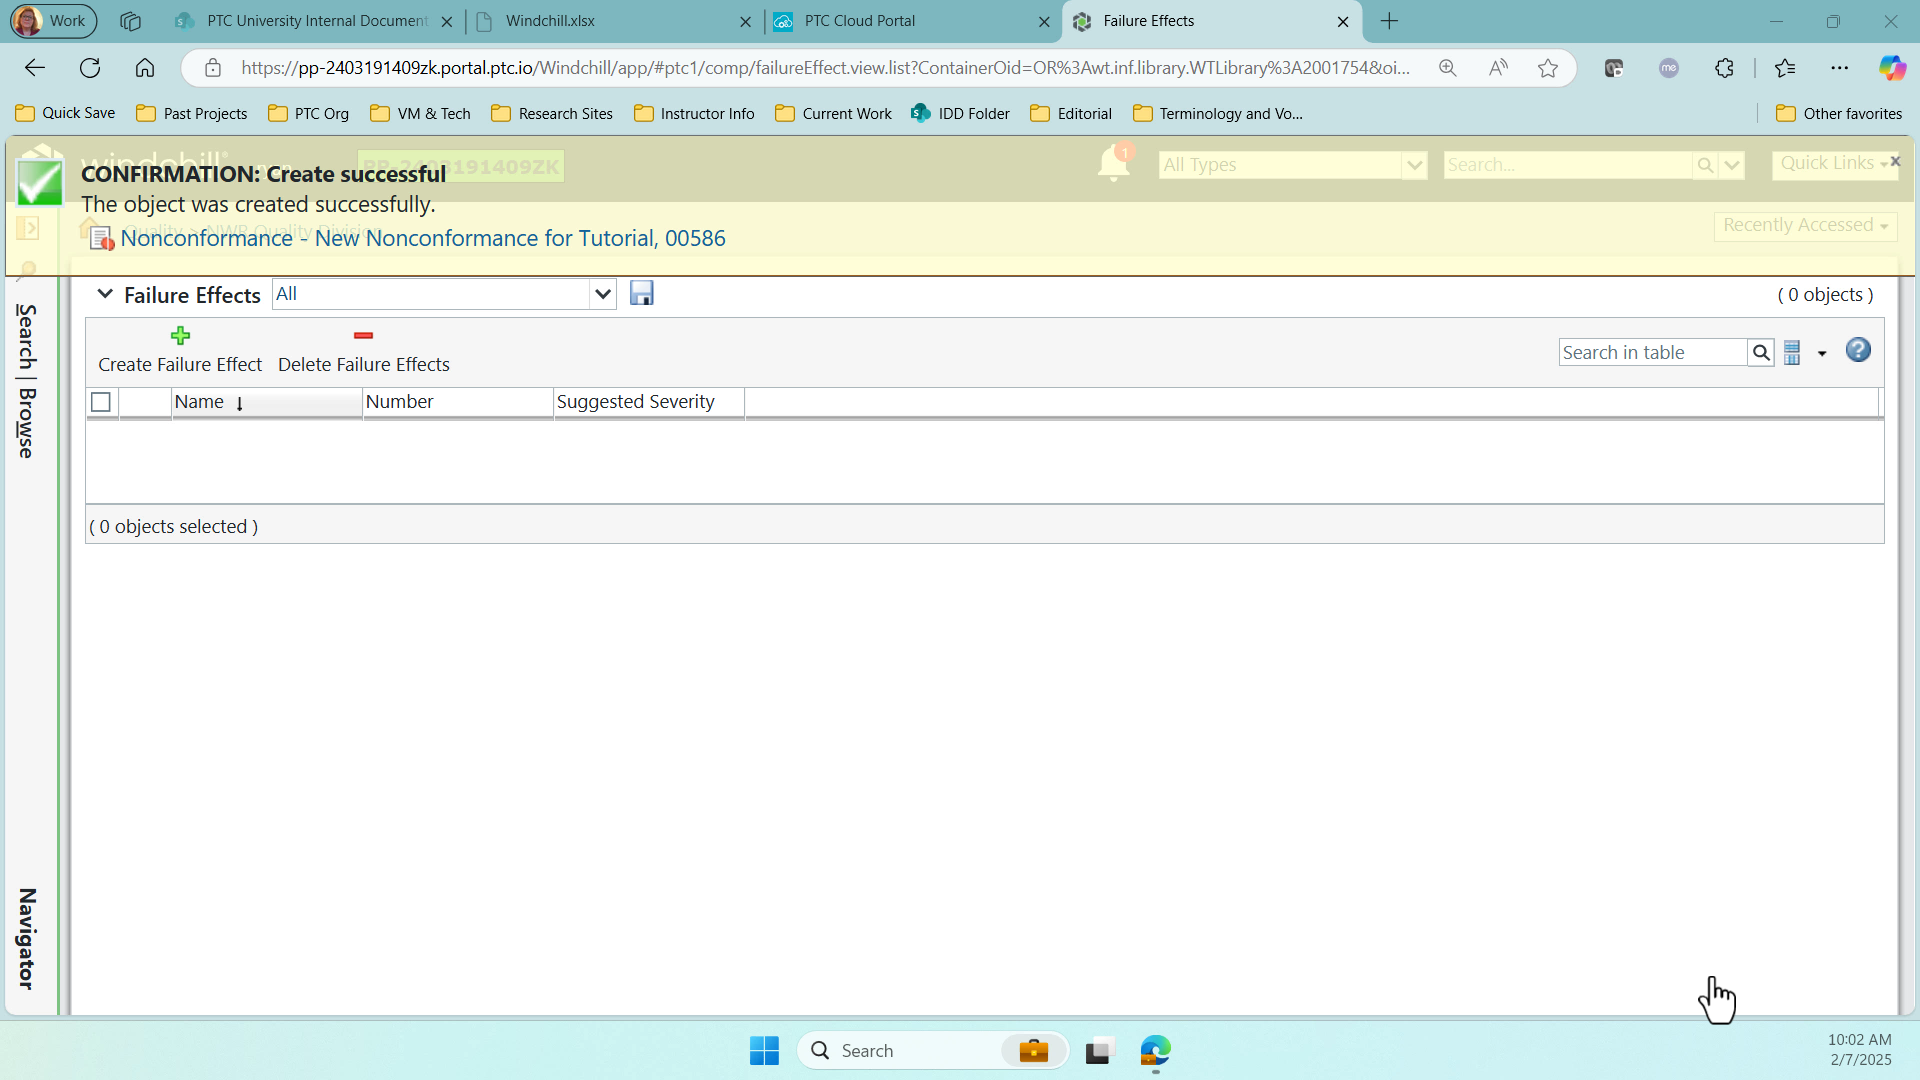Open the table view options grid icon
1920x1080 pixels.
tap(1792, 353)
